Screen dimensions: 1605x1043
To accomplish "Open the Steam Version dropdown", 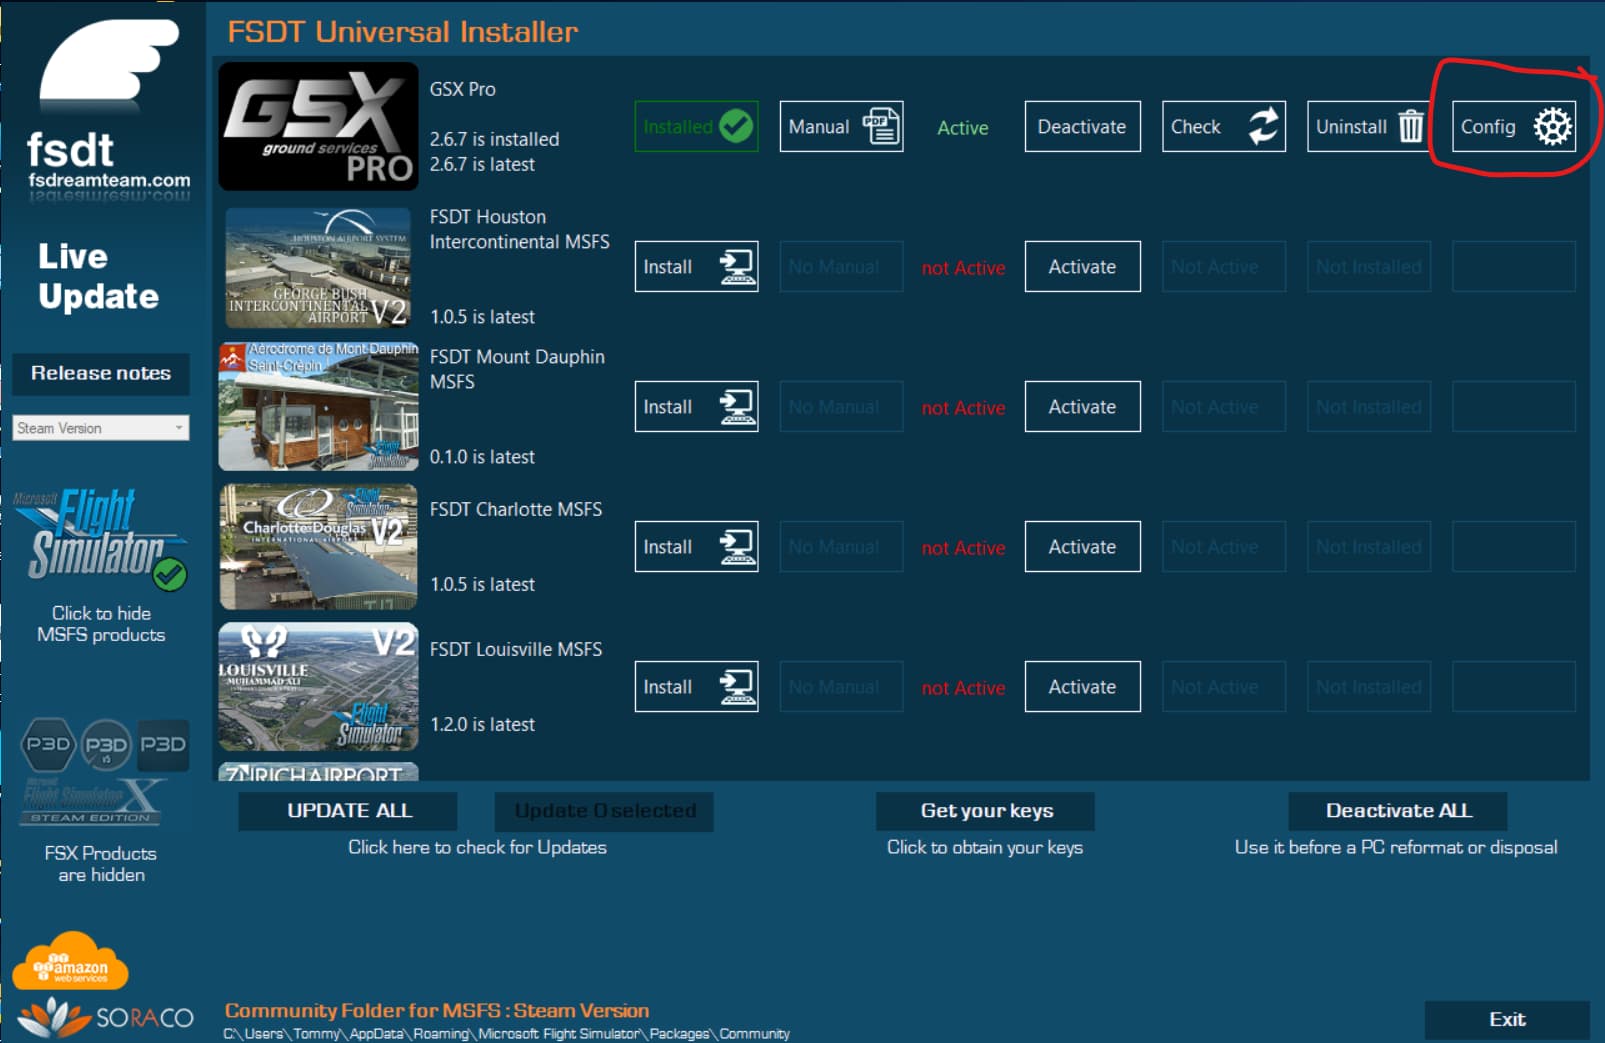I will coord(101,428).
